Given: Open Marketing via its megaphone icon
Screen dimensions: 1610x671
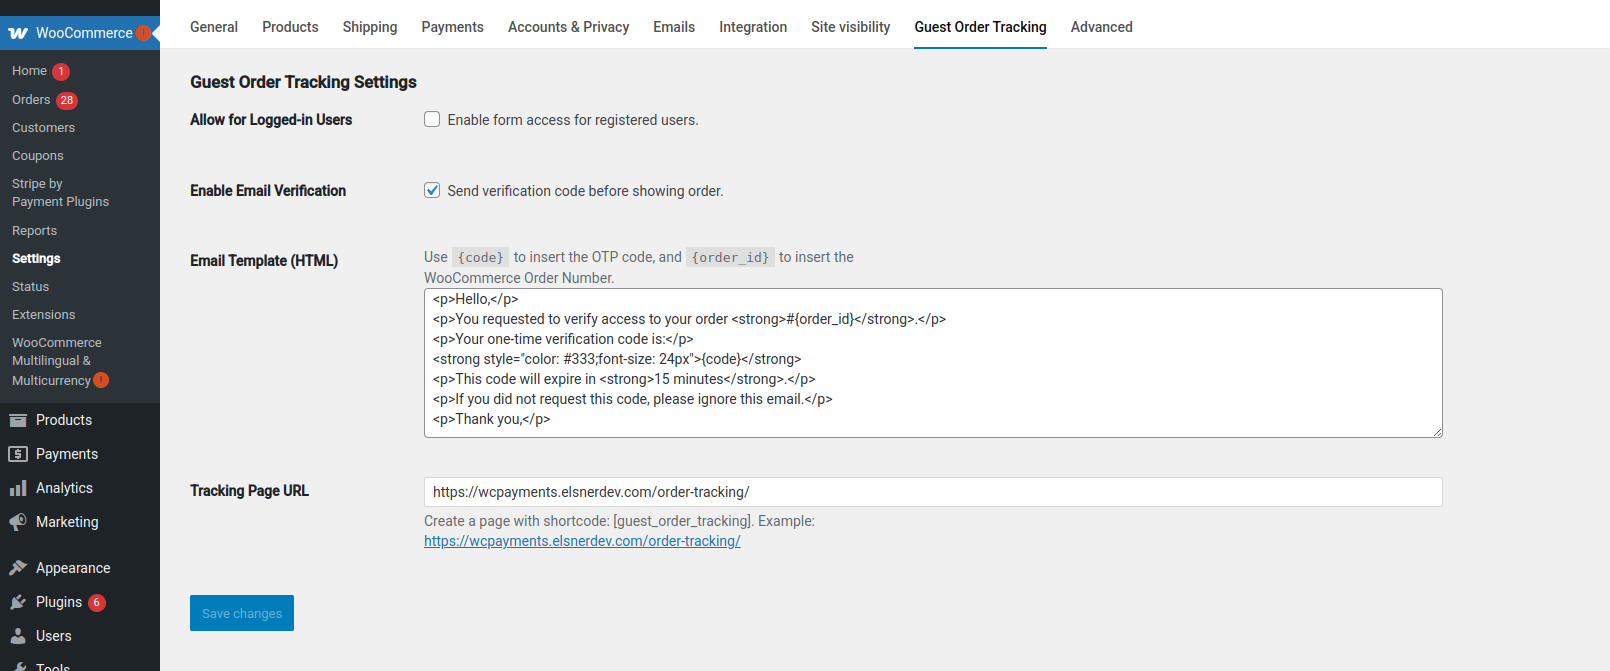Looking at the screenshot, I should tap(18, 522).
